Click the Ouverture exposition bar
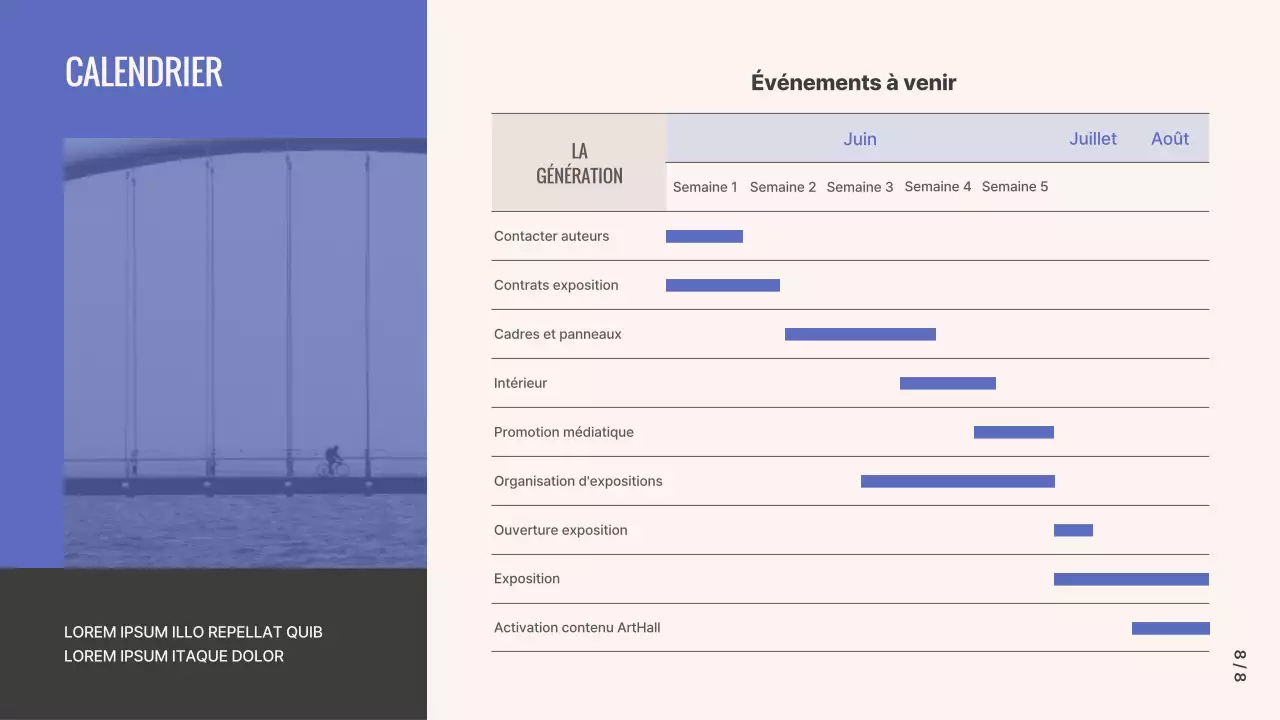Viewport: 1280px width, 720px height. (x=1073, y=529)
